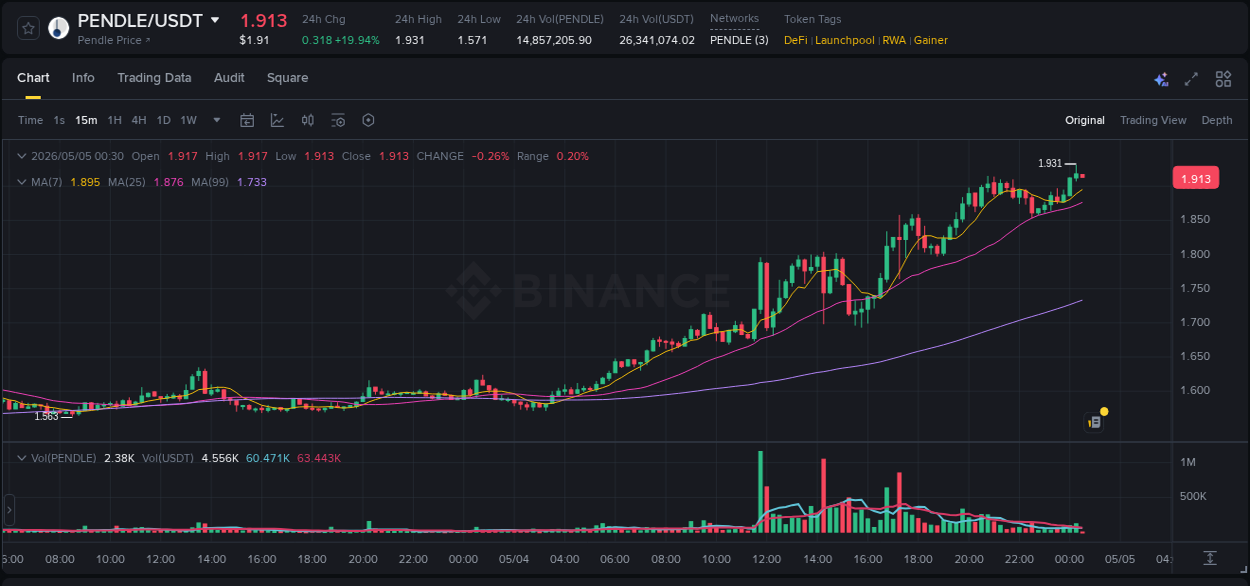Click the volume value 60.471K
1250x586 pixels.
(x=268, y=458)
